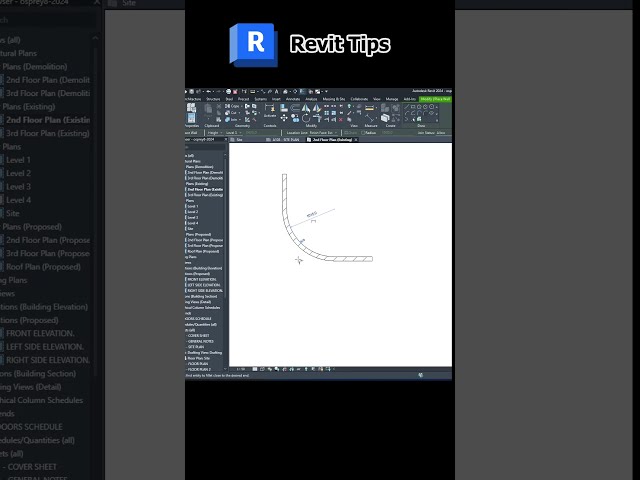The width and height of the screenshot is (640, 480).
Task: Click the Measure between references icon
Action: 369,107
